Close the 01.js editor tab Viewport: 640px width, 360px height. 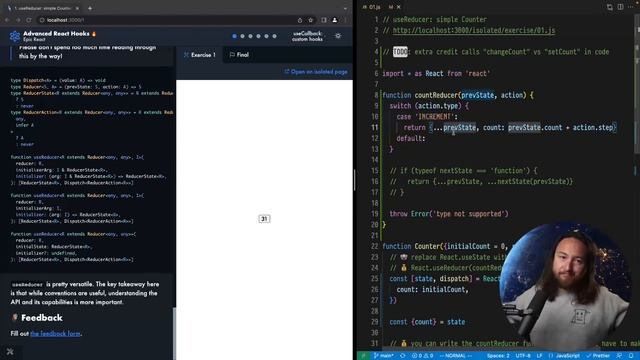[399, 7]
